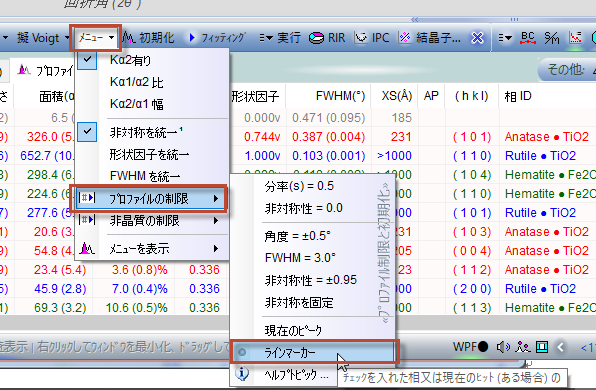Click the その他 button
This screenshot has height=390, width=596.
click(567, 69)
